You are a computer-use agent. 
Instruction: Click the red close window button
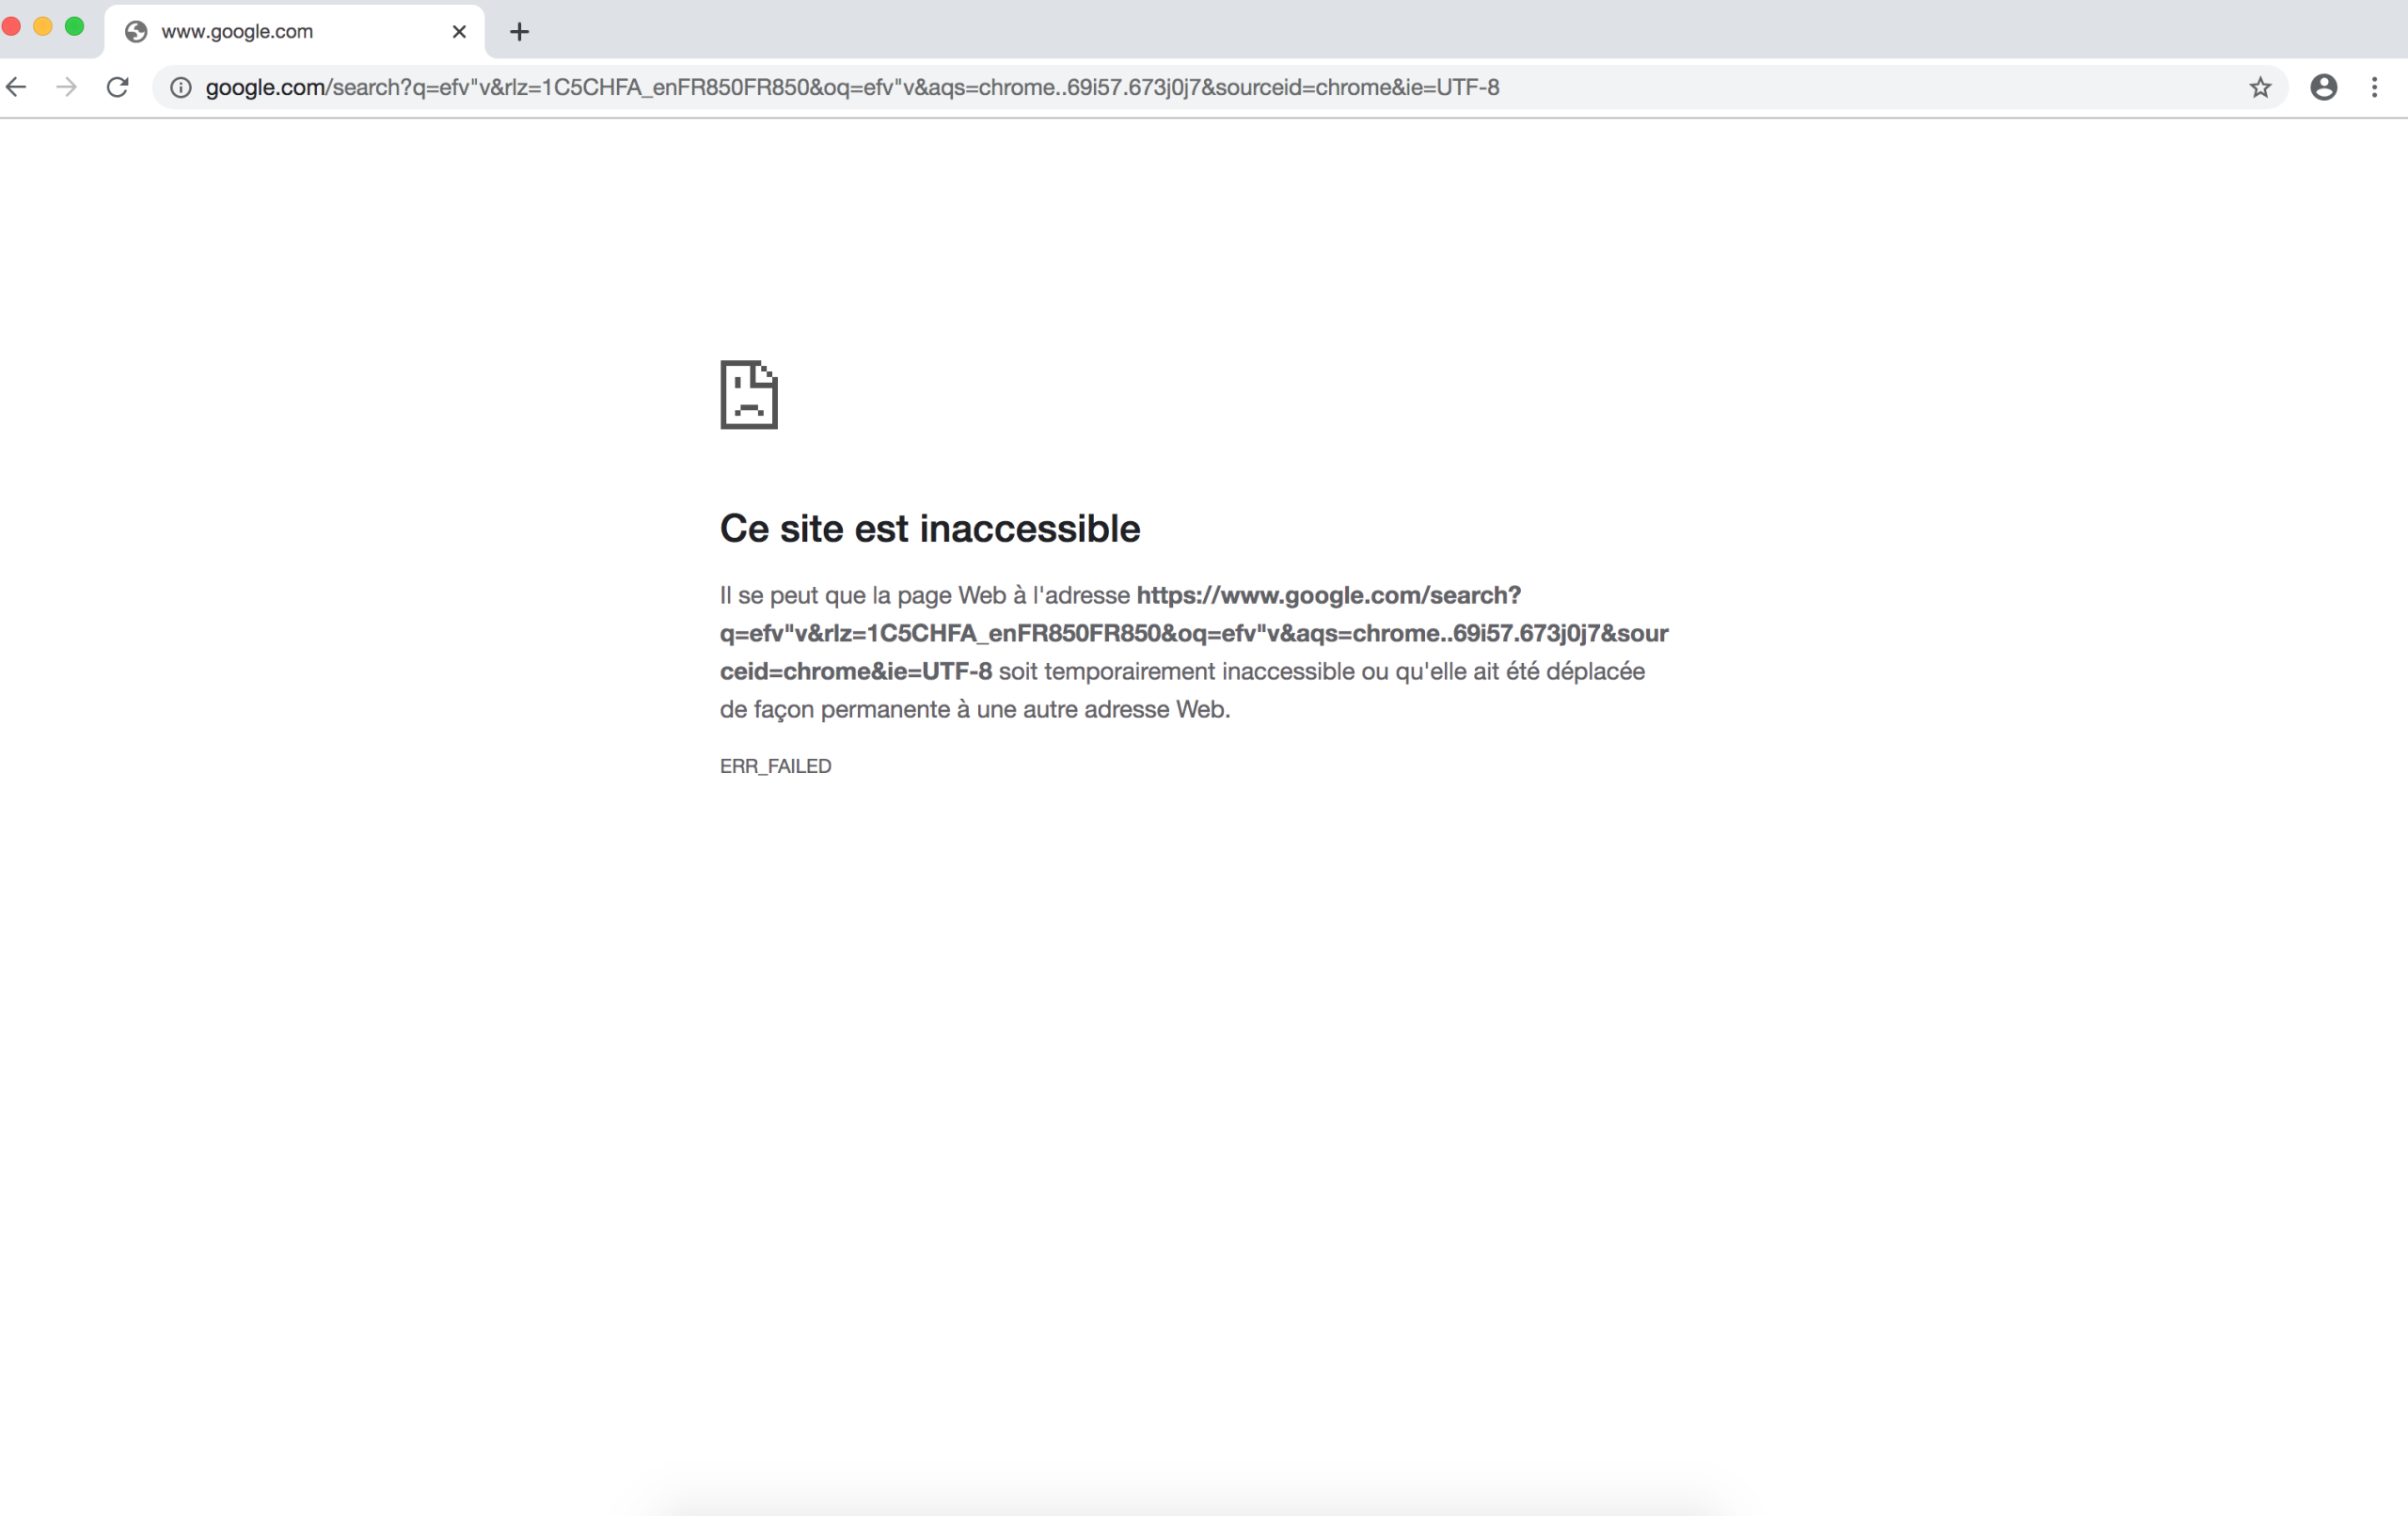tap(12, 26)
